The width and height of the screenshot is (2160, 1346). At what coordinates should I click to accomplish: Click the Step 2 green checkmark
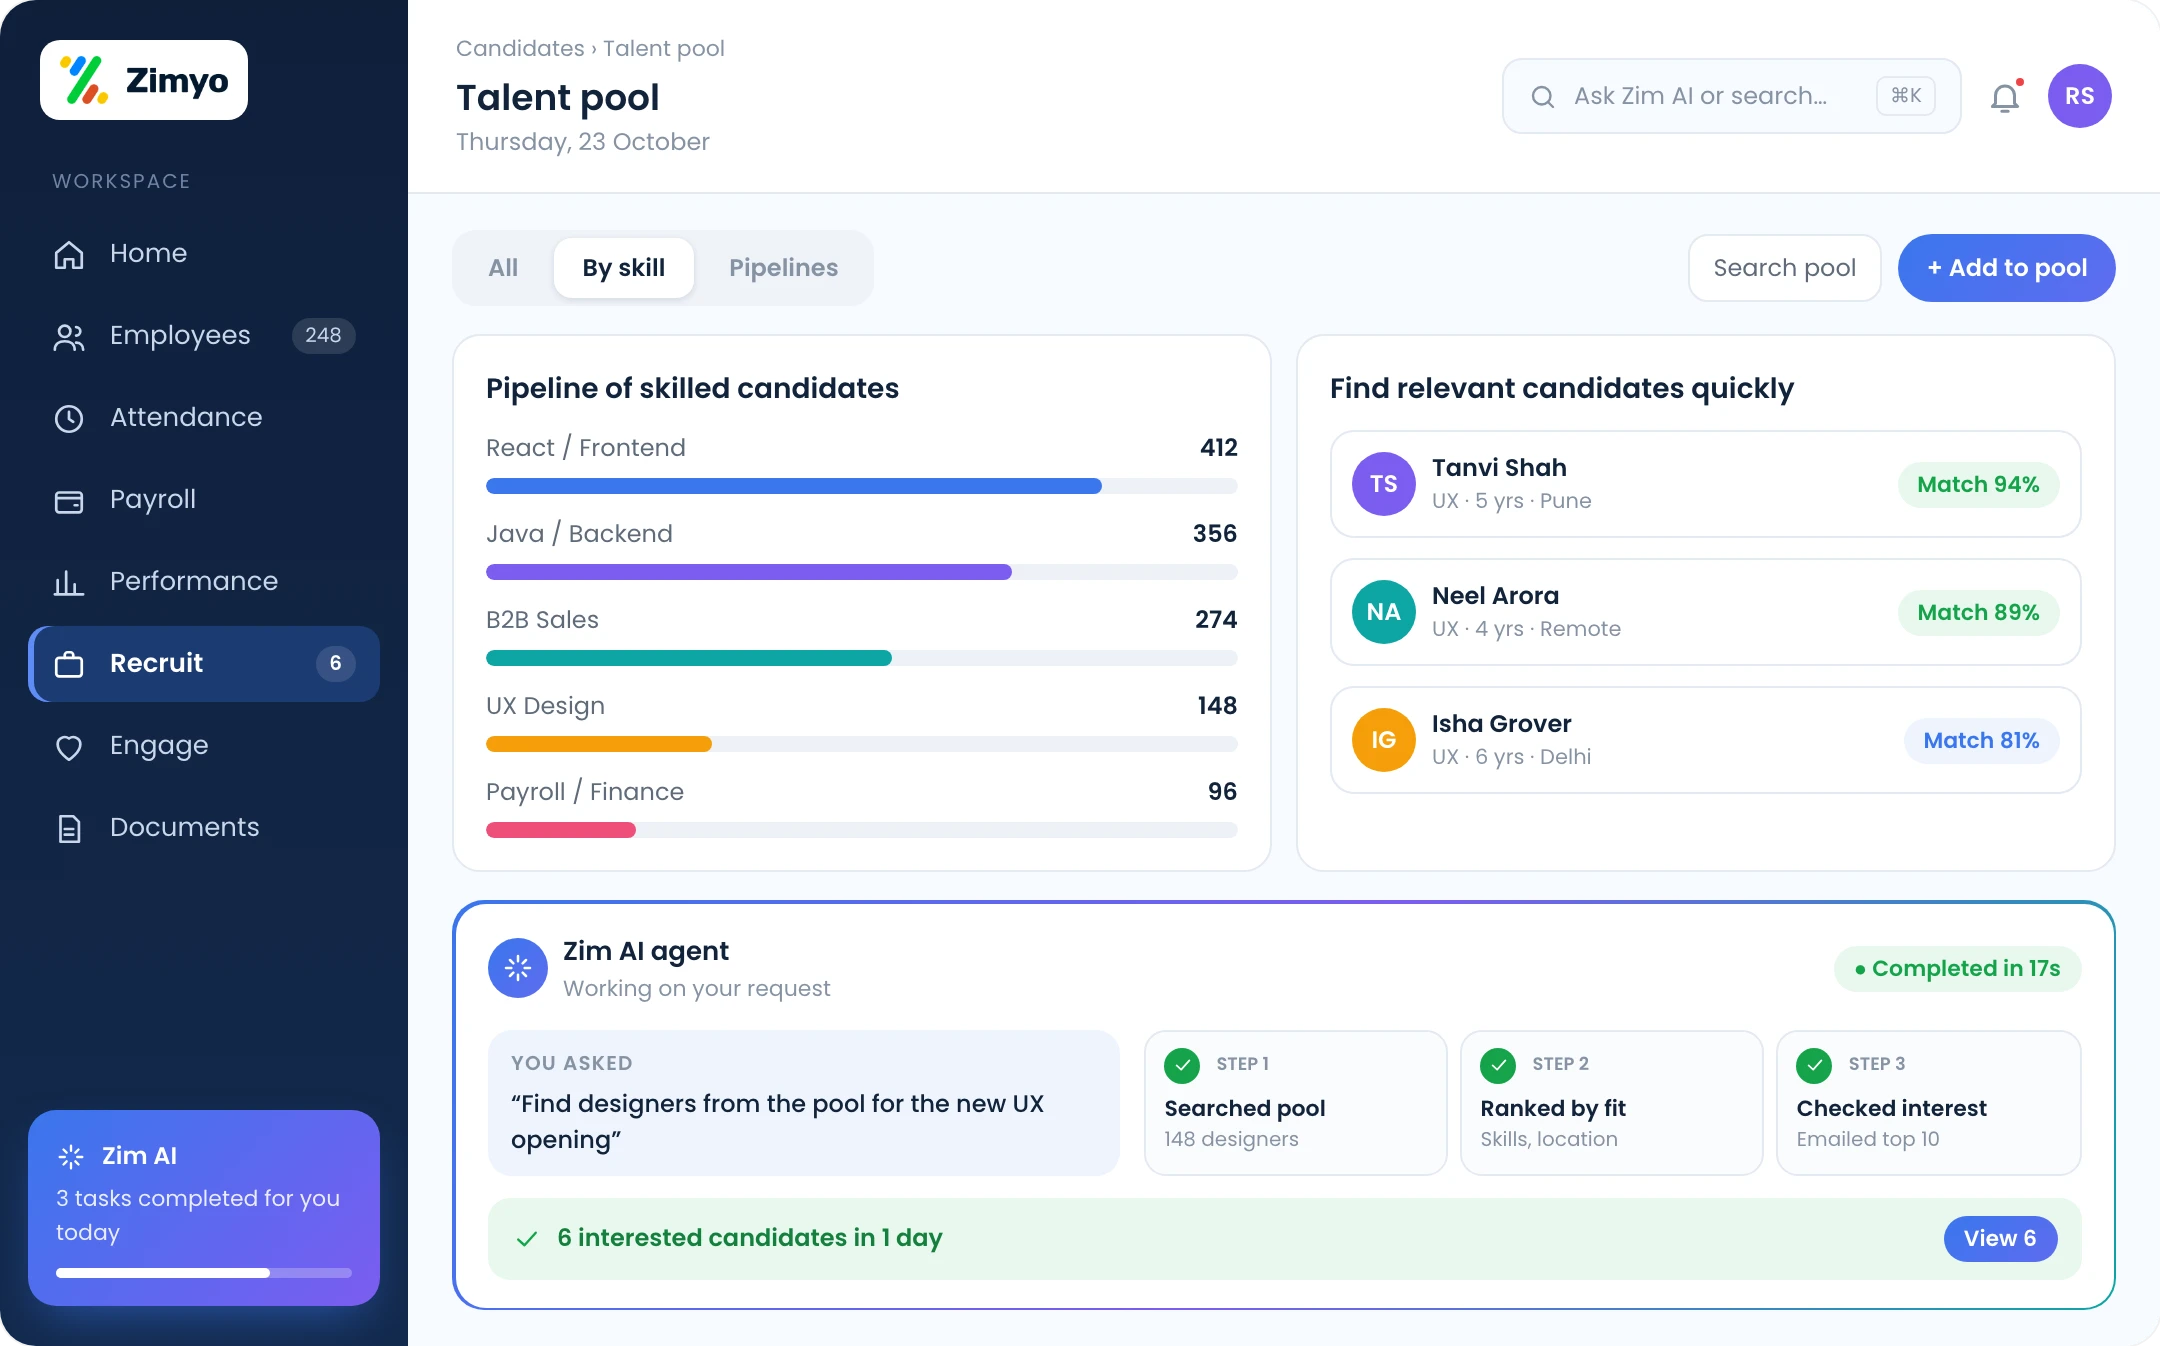click(1498, 1065)
